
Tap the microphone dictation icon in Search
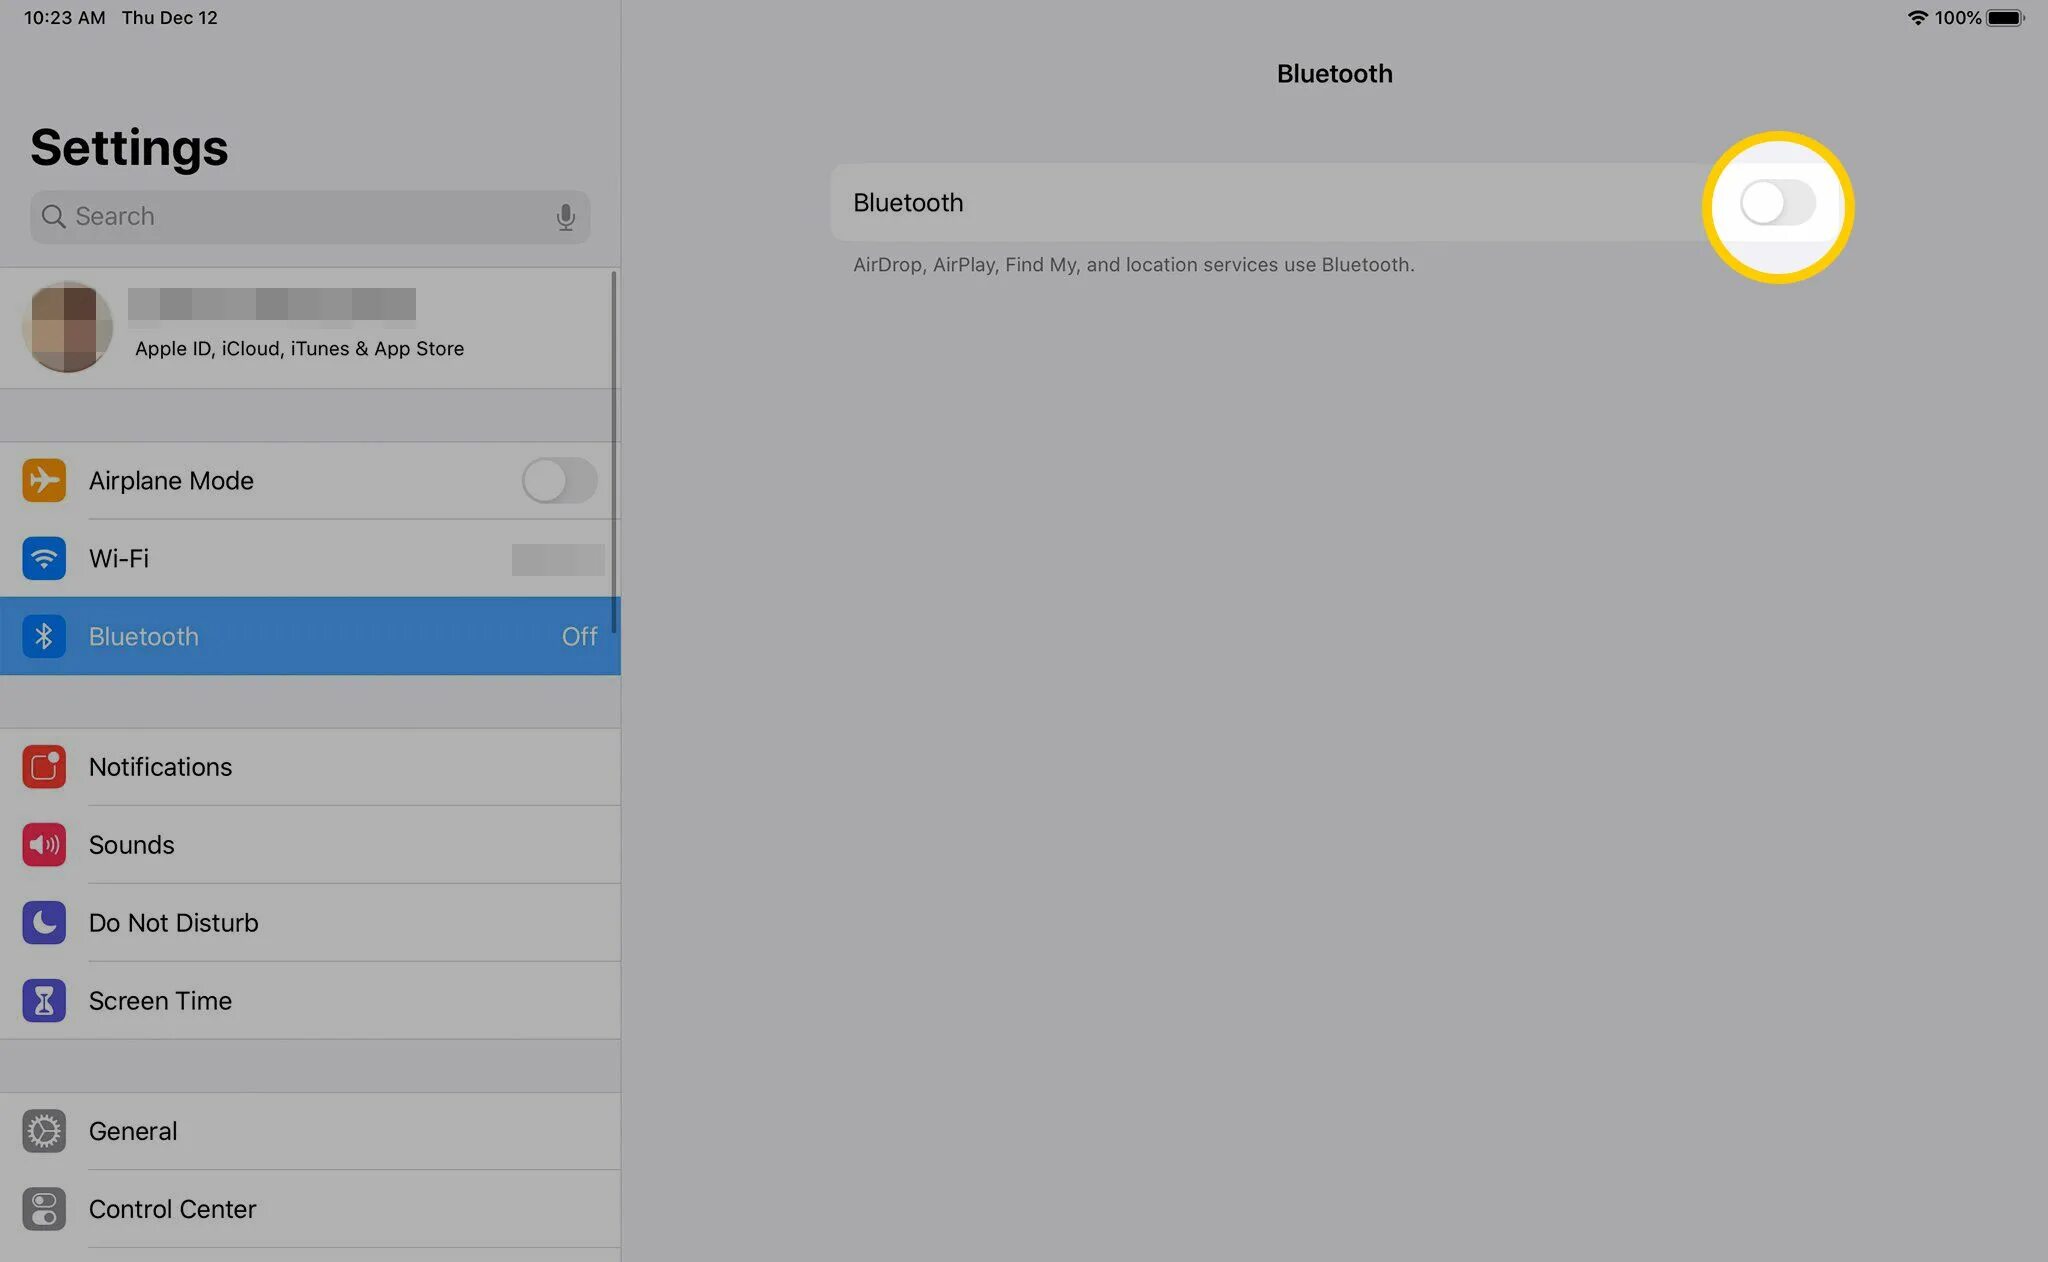click(x=565, y=217)
